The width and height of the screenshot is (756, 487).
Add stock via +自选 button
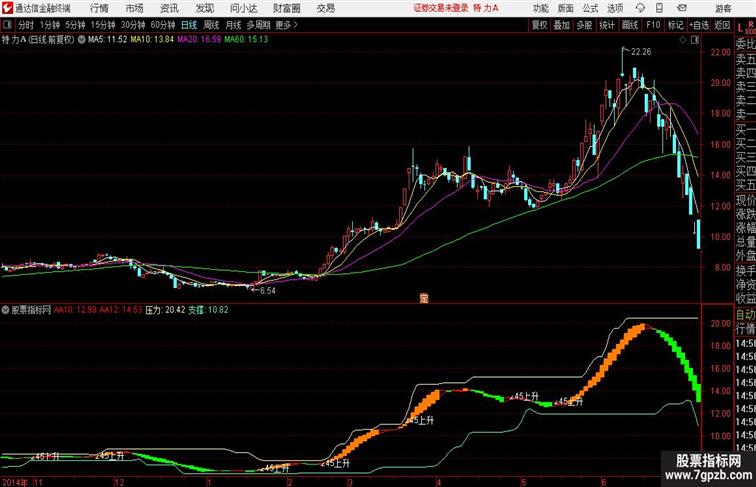699,25
